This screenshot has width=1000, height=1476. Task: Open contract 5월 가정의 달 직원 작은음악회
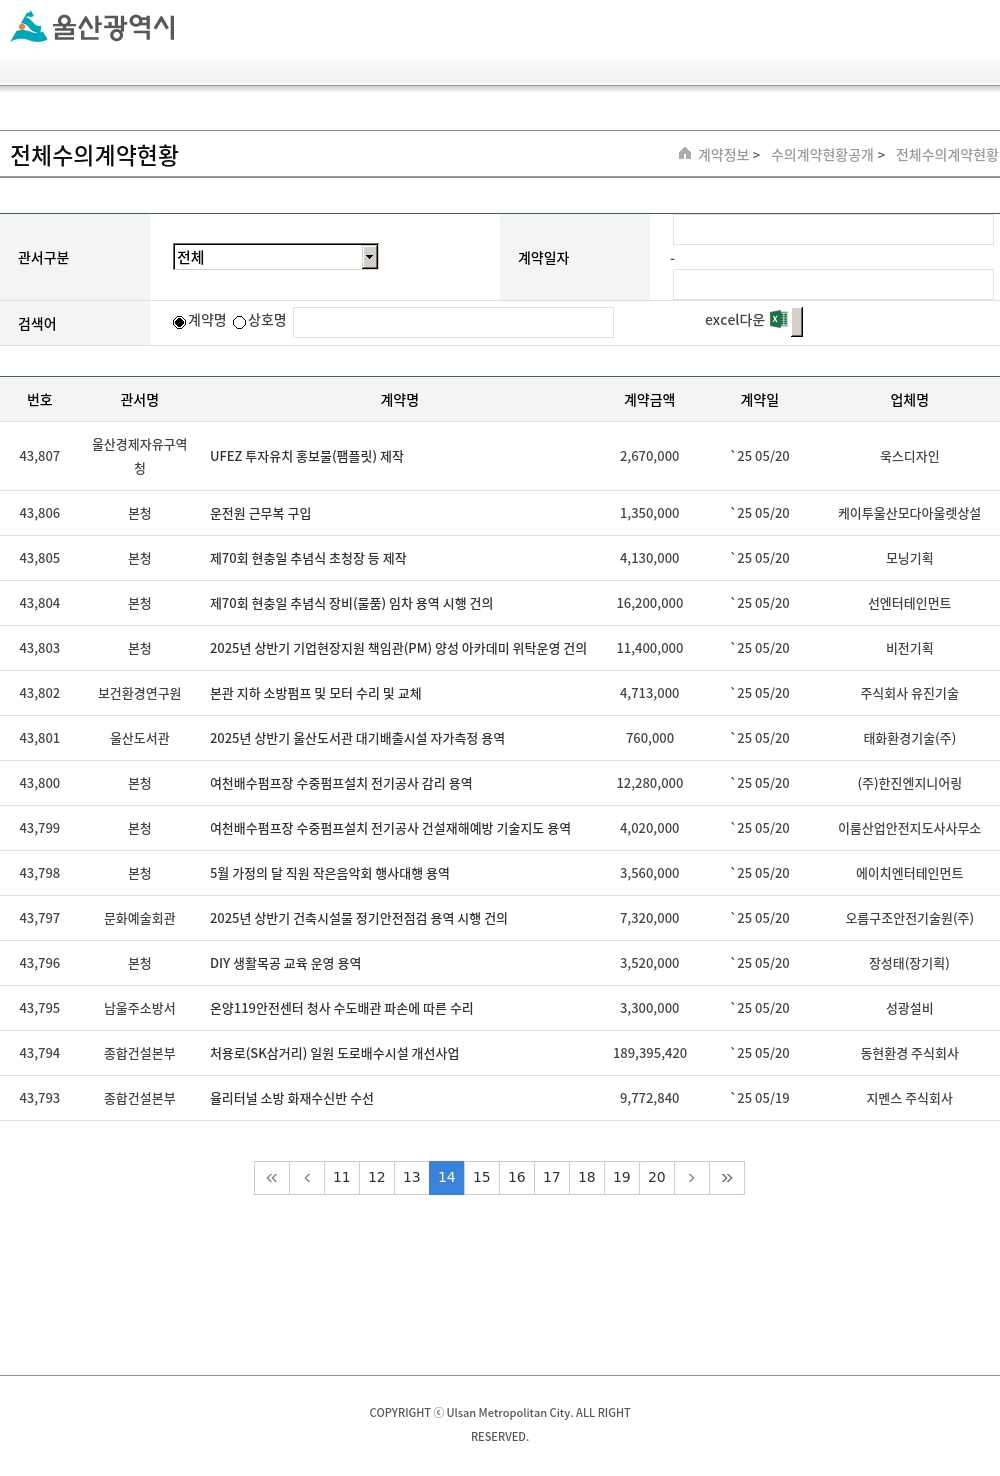click(x=330, y=874)
